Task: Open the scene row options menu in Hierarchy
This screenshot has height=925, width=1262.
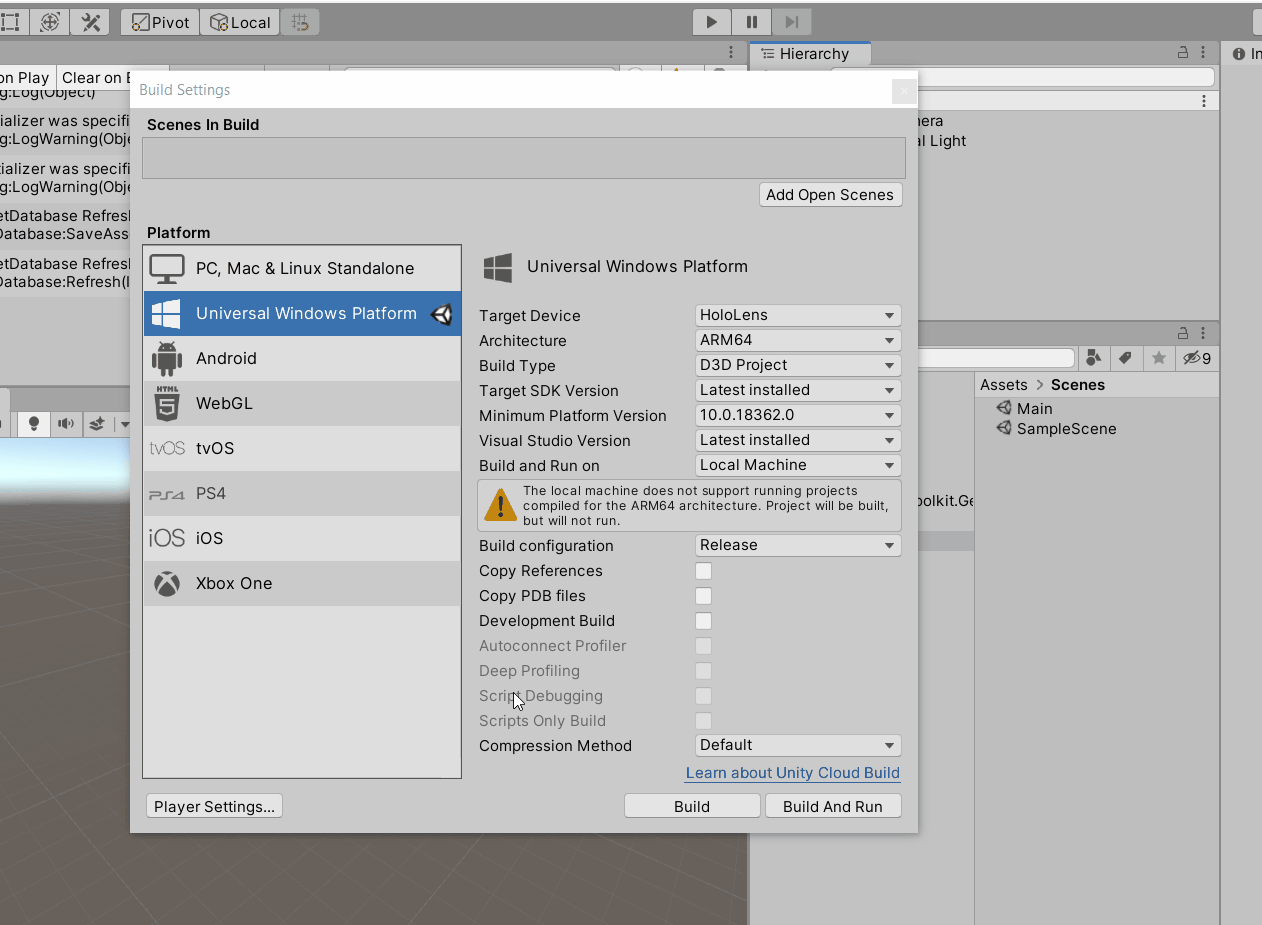Action: click(1204, 101)
